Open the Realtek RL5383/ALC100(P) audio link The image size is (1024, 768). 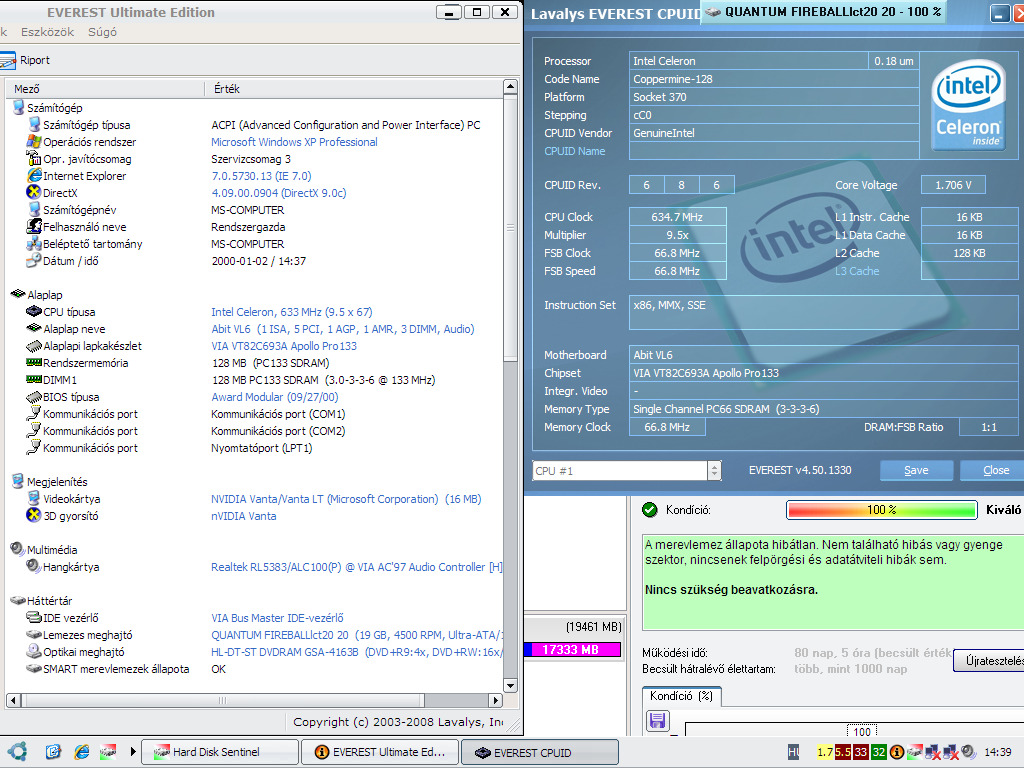[x=357, y=567]
